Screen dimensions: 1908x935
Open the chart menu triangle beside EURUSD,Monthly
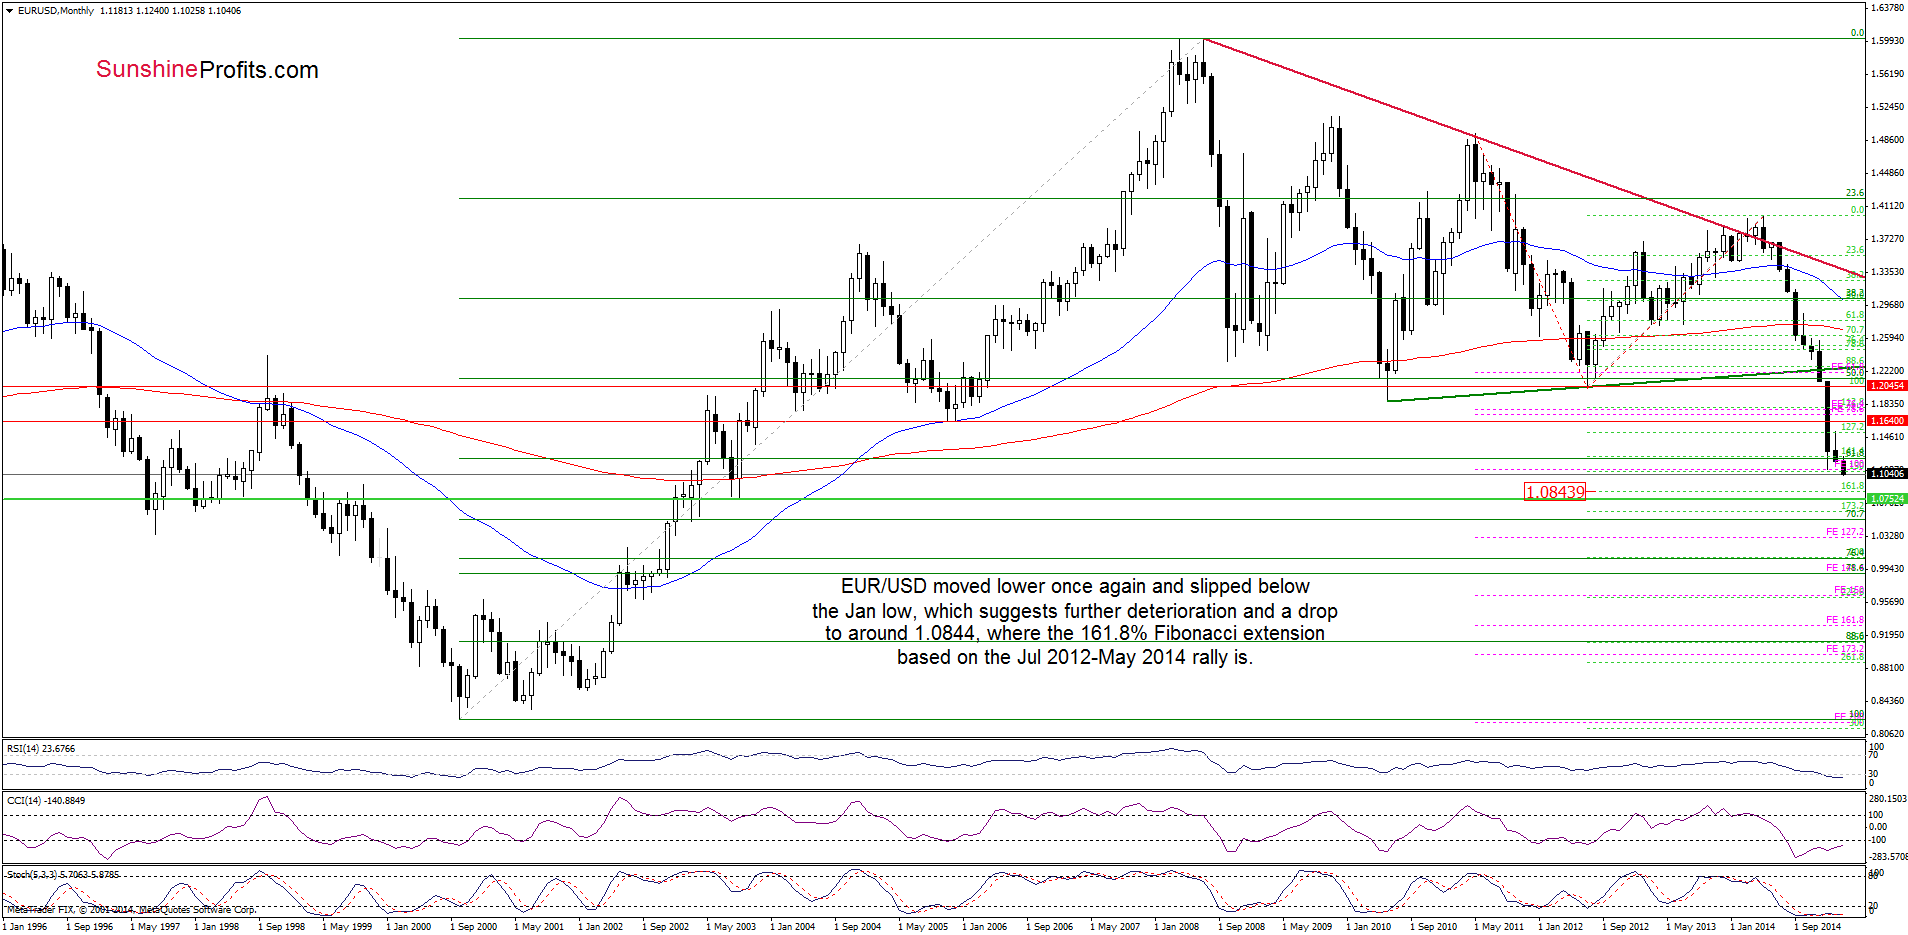9,11
